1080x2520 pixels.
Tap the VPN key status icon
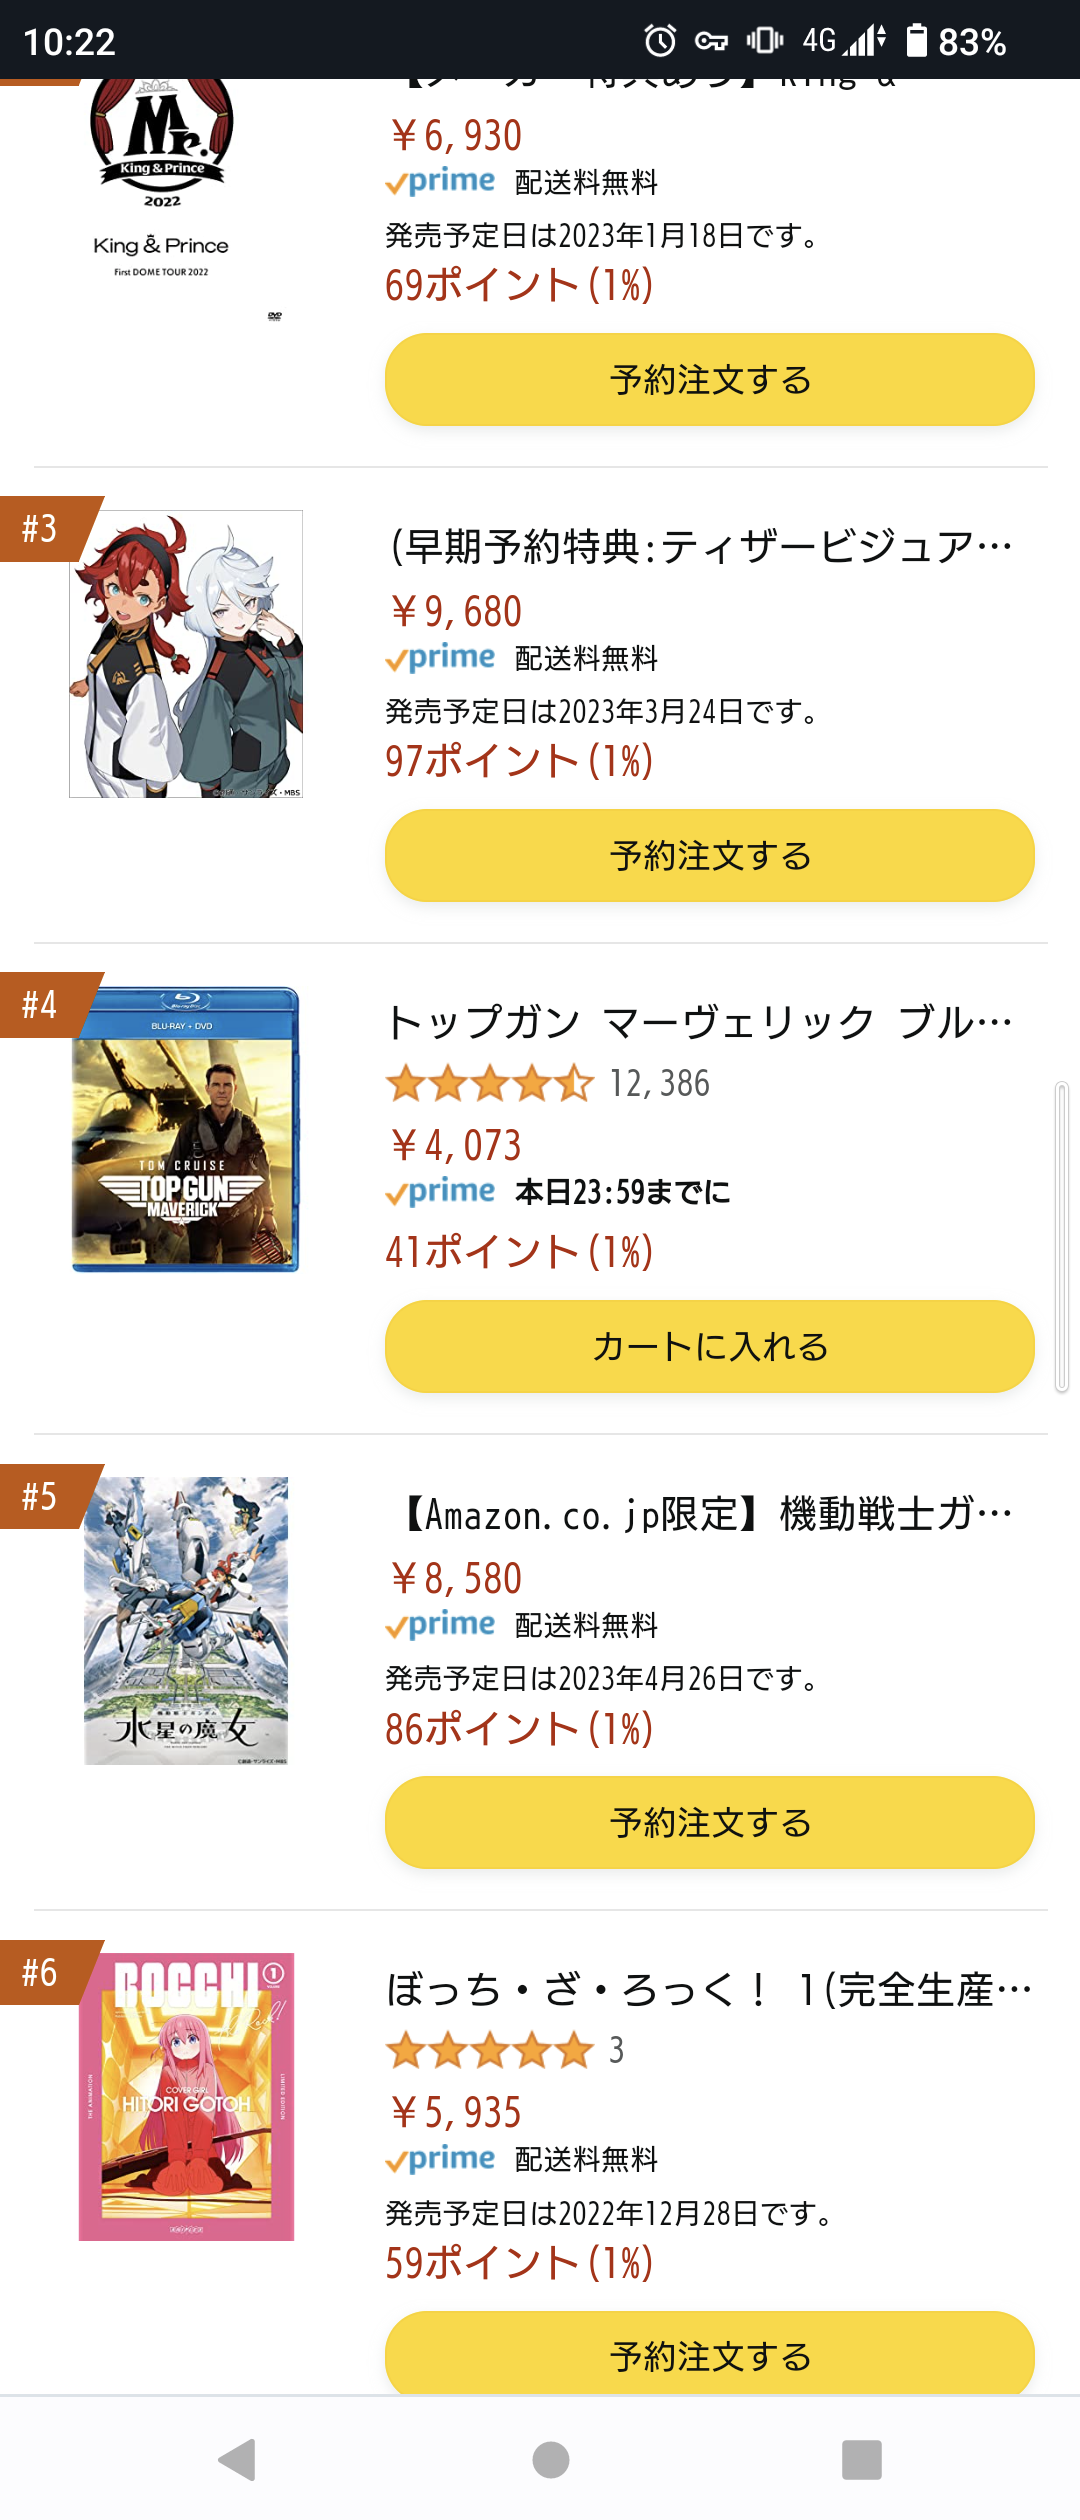[x=711, y=41]
